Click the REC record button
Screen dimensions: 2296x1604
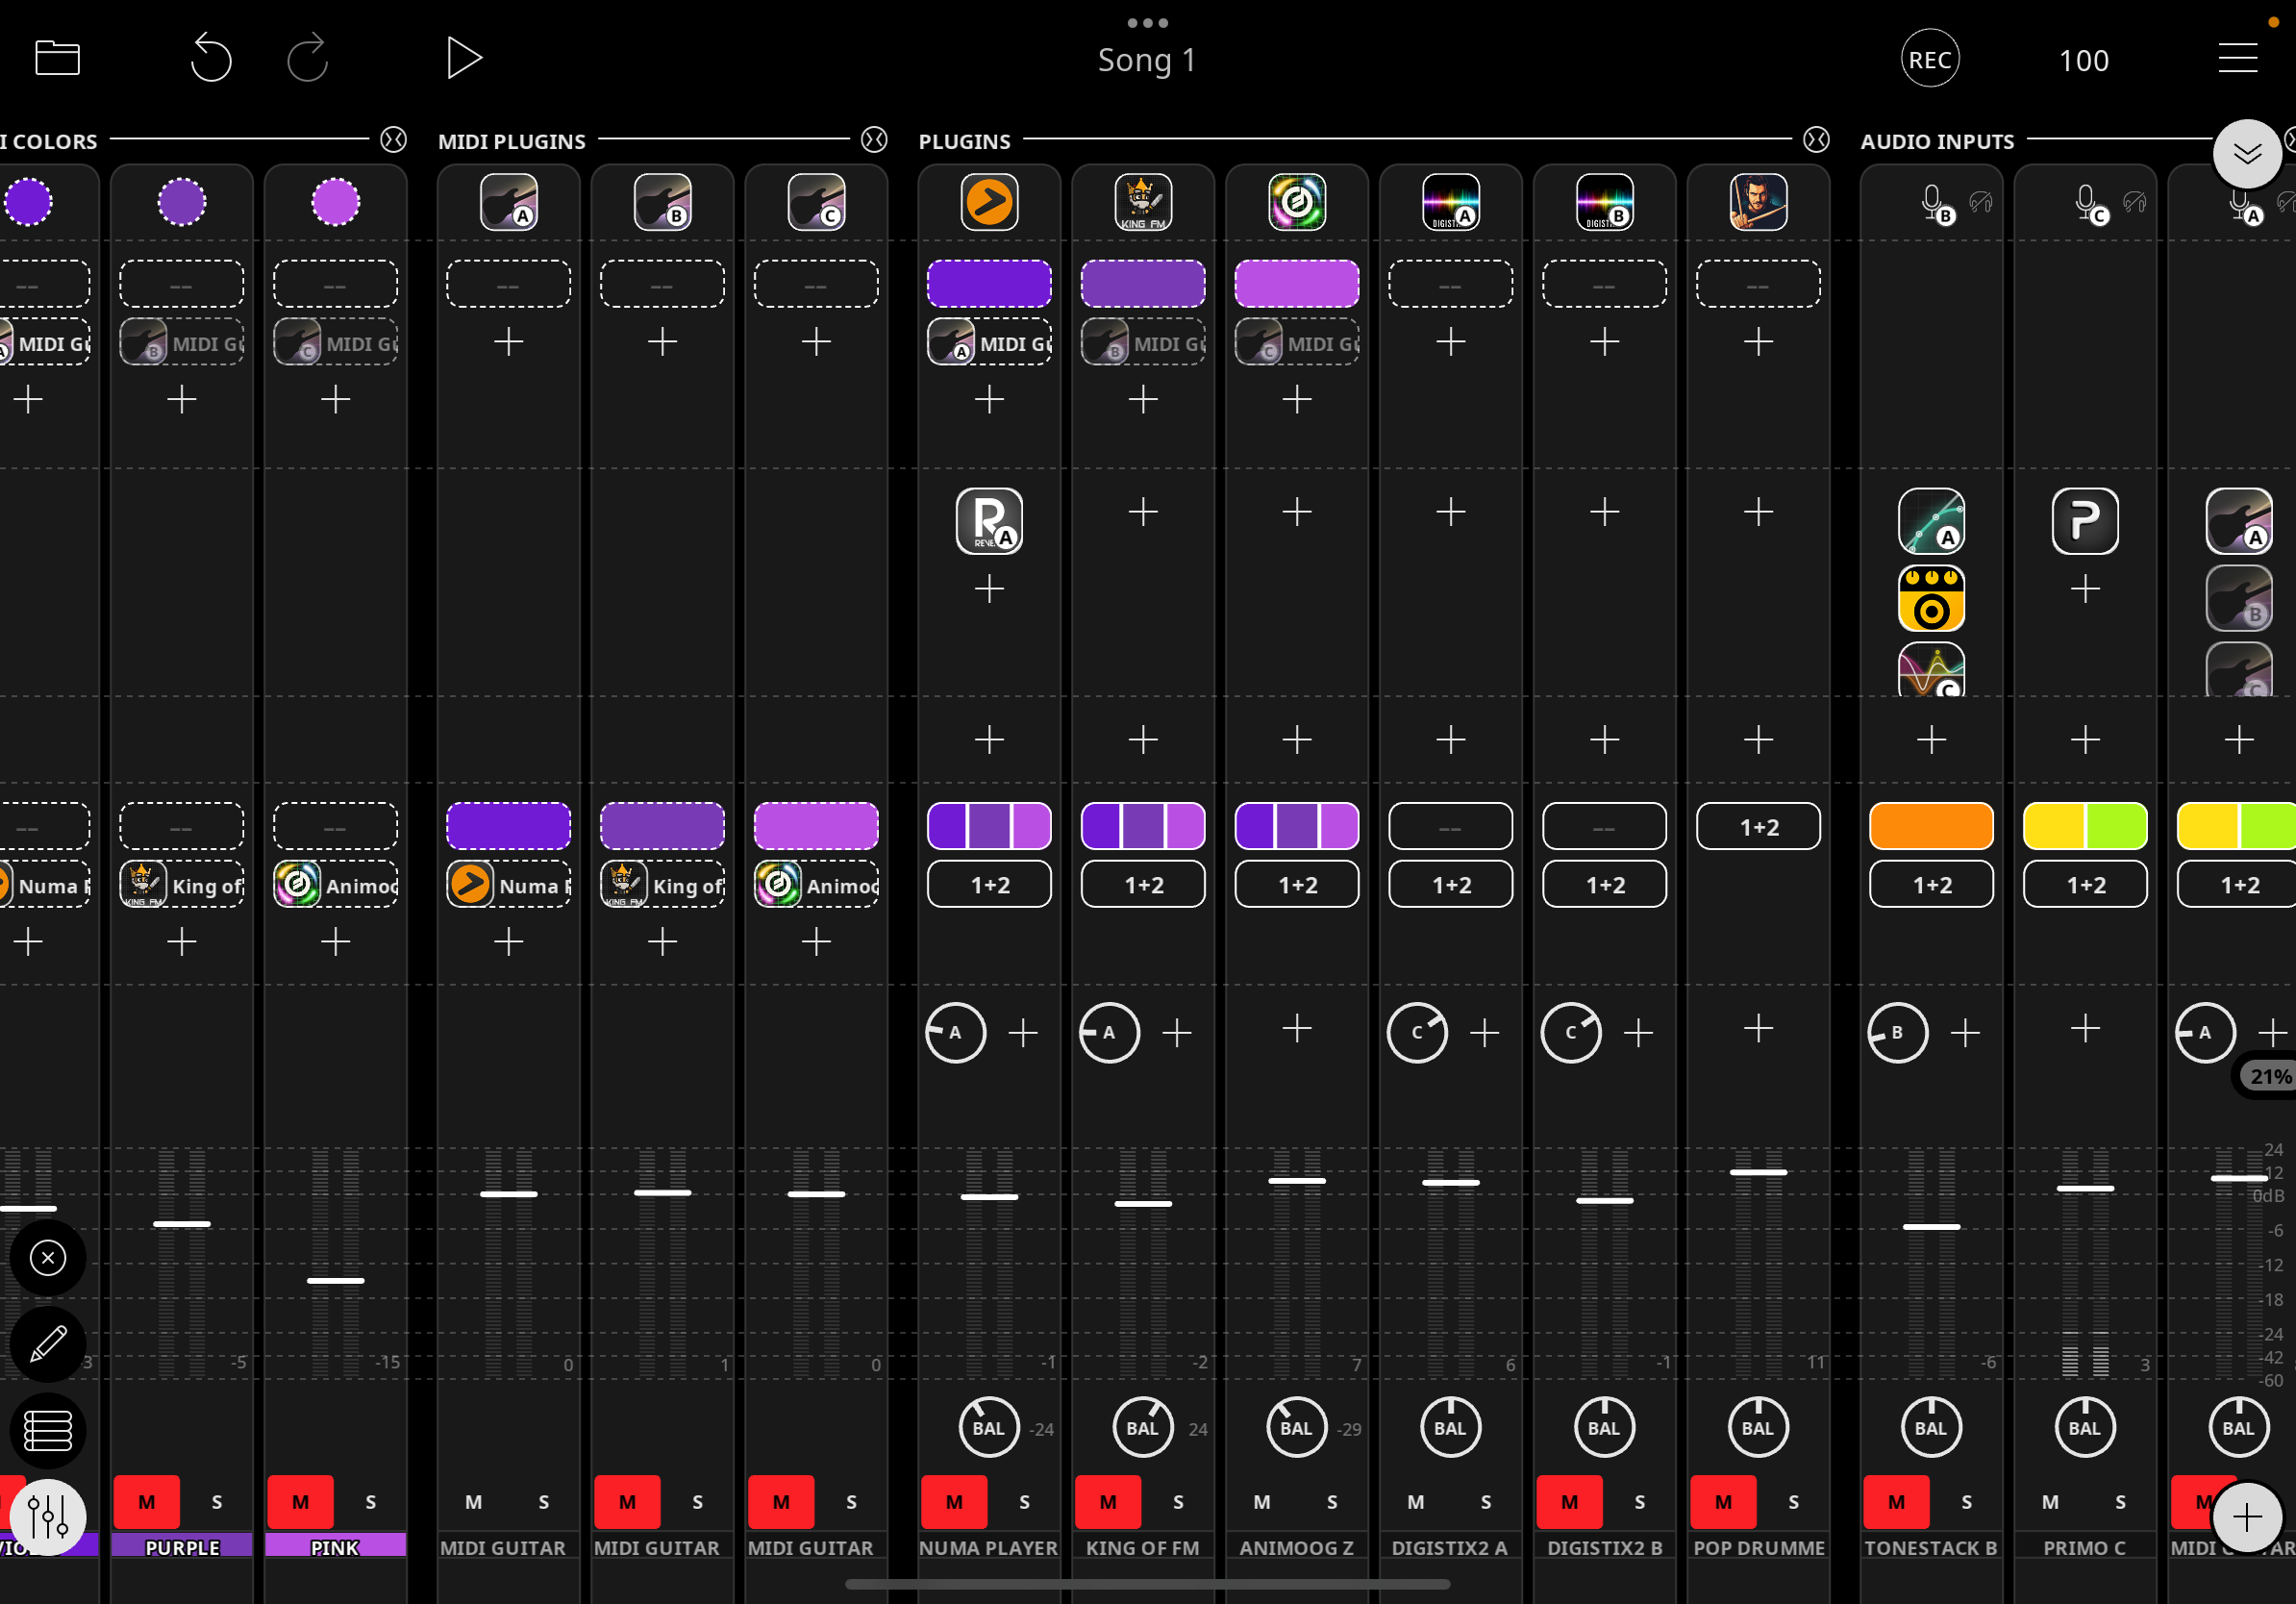1929,59
